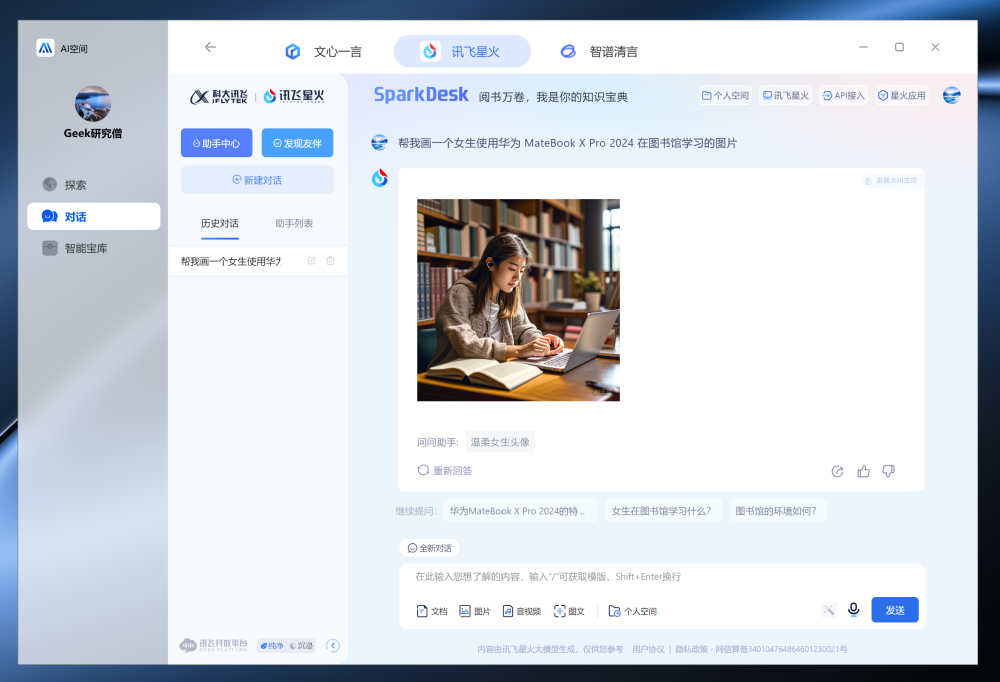
Task: Click the microphone voice input icon
Action: [853, 610]
